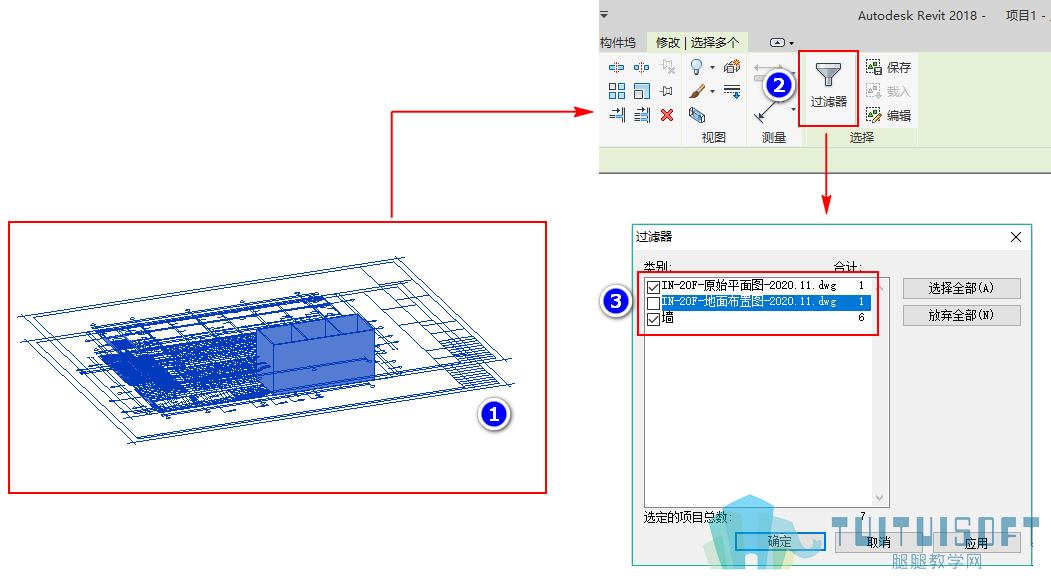Click the Pin element icon

coord(667,91)
